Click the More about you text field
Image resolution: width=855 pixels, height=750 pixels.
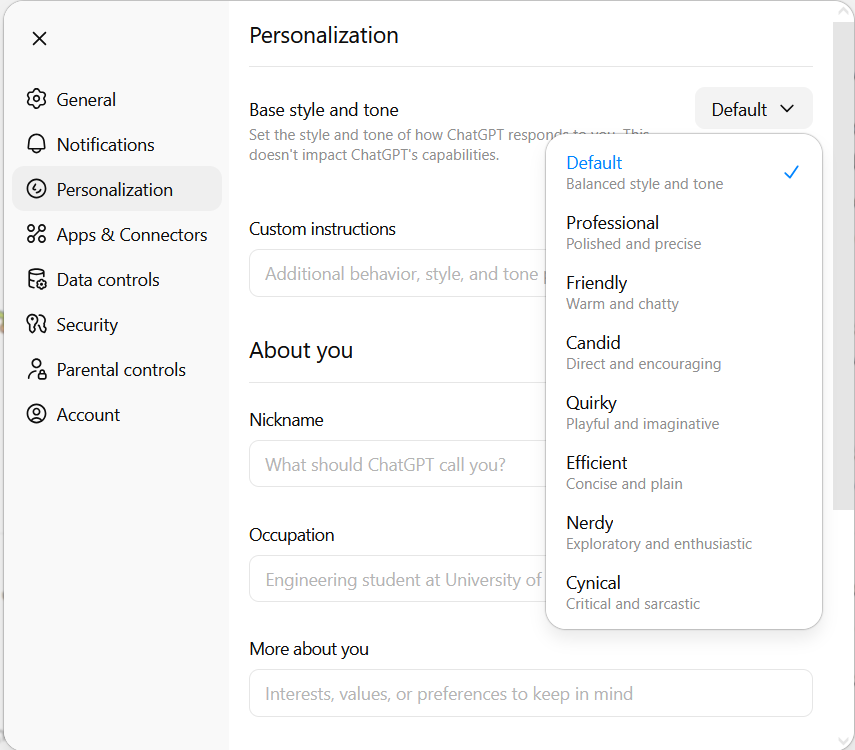point(530,693)
